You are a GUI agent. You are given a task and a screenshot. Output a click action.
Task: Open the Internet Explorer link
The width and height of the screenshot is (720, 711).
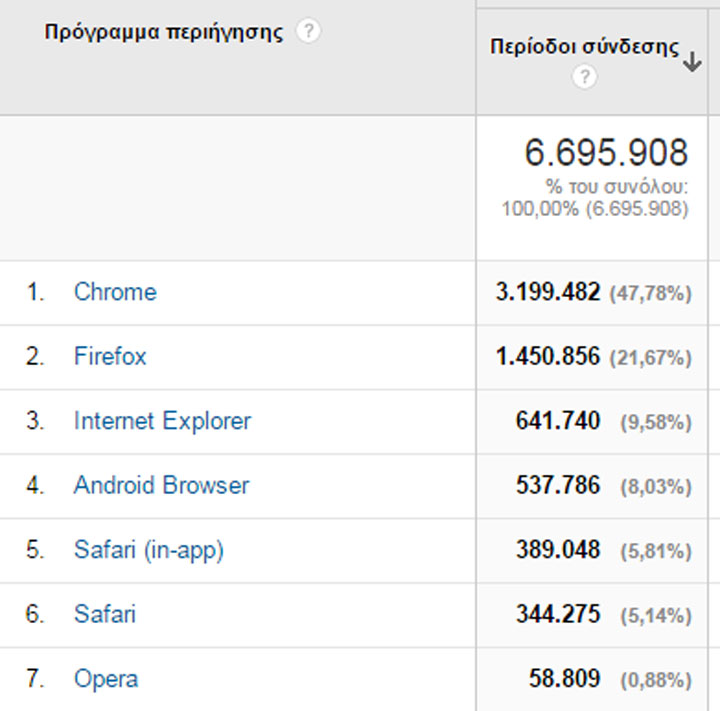(162, 421)
